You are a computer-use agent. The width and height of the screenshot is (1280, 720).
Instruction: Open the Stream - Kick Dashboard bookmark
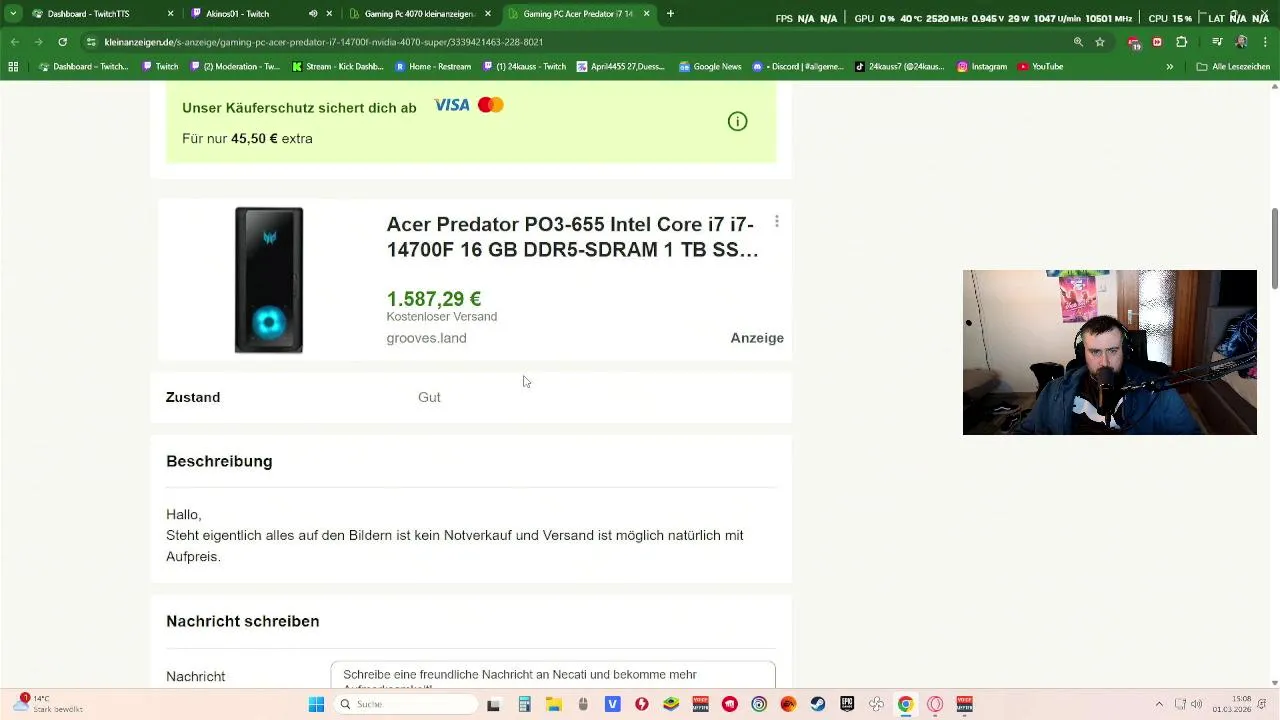pyautogui.click(x=338, y=67)
